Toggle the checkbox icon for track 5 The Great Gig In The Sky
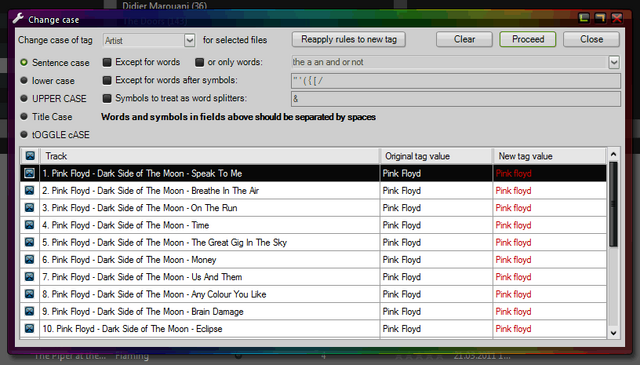Screen dimensions: 640x365 [x=29, y=242]
